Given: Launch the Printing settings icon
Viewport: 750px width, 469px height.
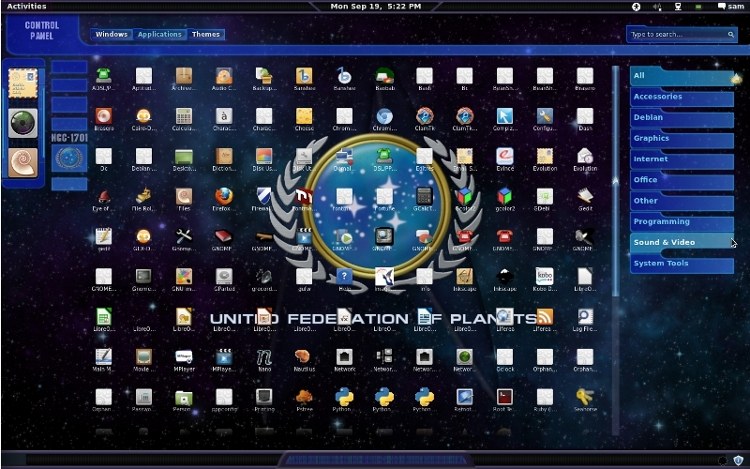Looking at the screenshot, I should (264, 397).
